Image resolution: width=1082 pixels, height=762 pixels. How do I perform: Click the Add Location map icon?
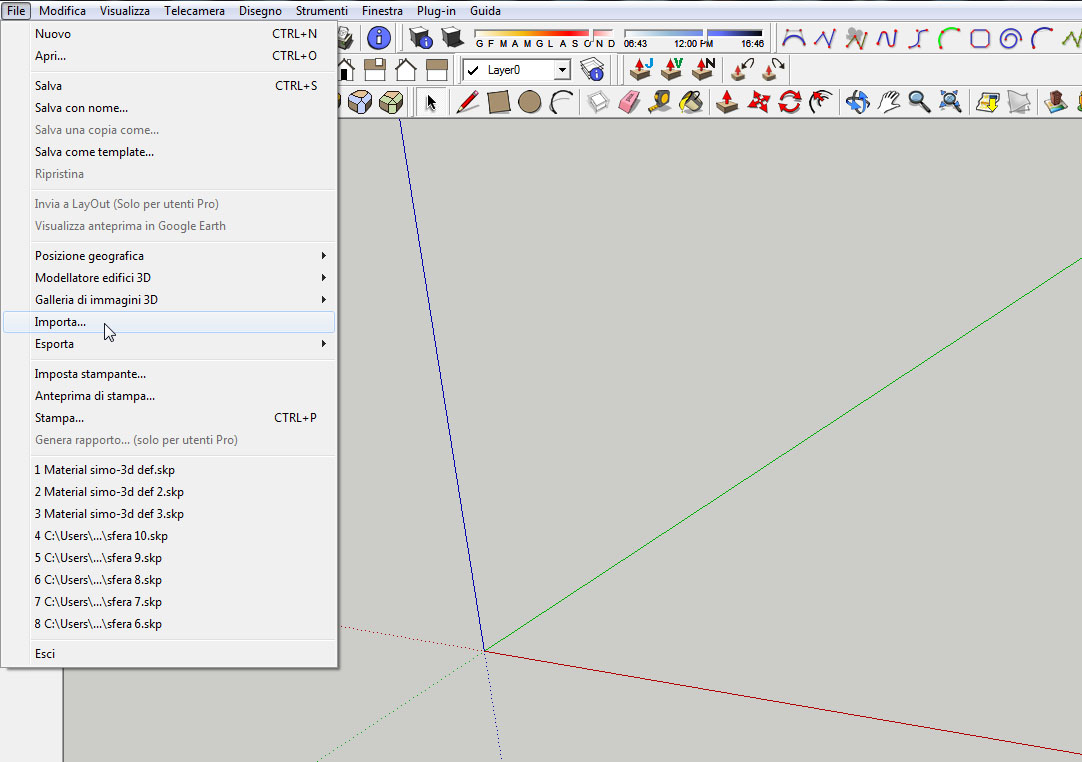987,102
